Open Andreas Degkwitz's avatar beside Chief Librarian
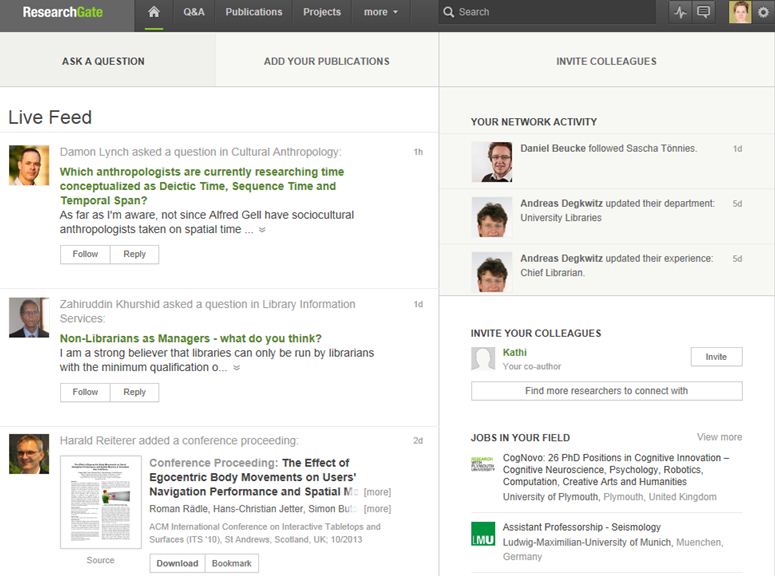775x579 pixels. point(492,272)
